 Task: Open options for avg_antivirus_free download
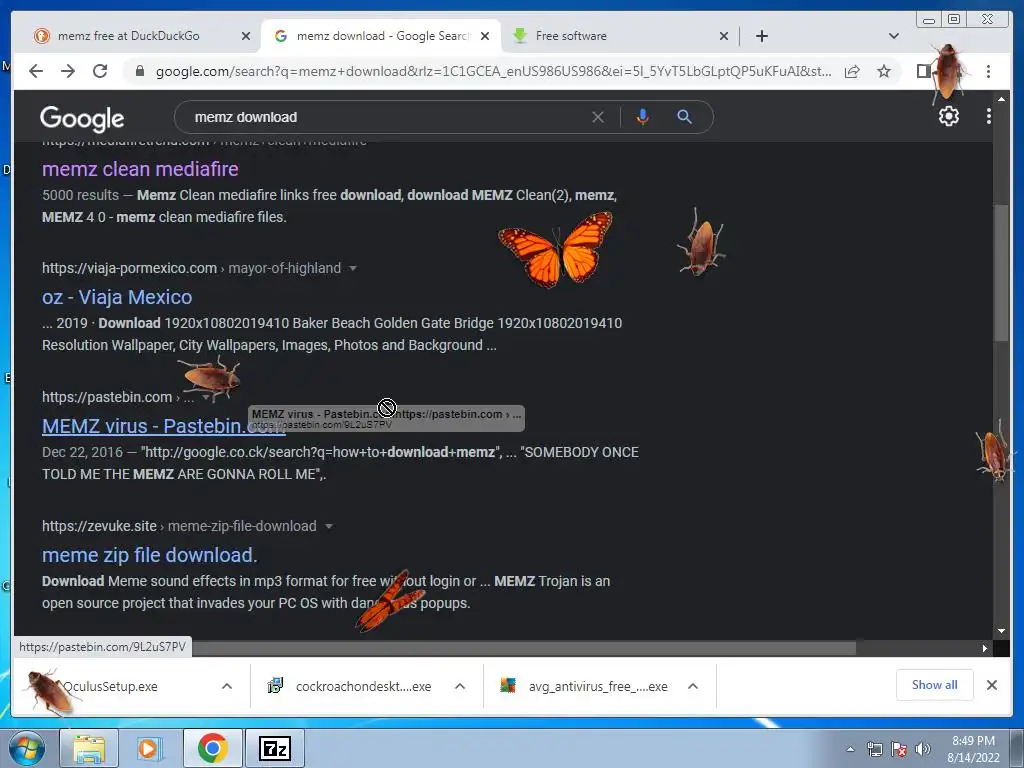[693, 686]
